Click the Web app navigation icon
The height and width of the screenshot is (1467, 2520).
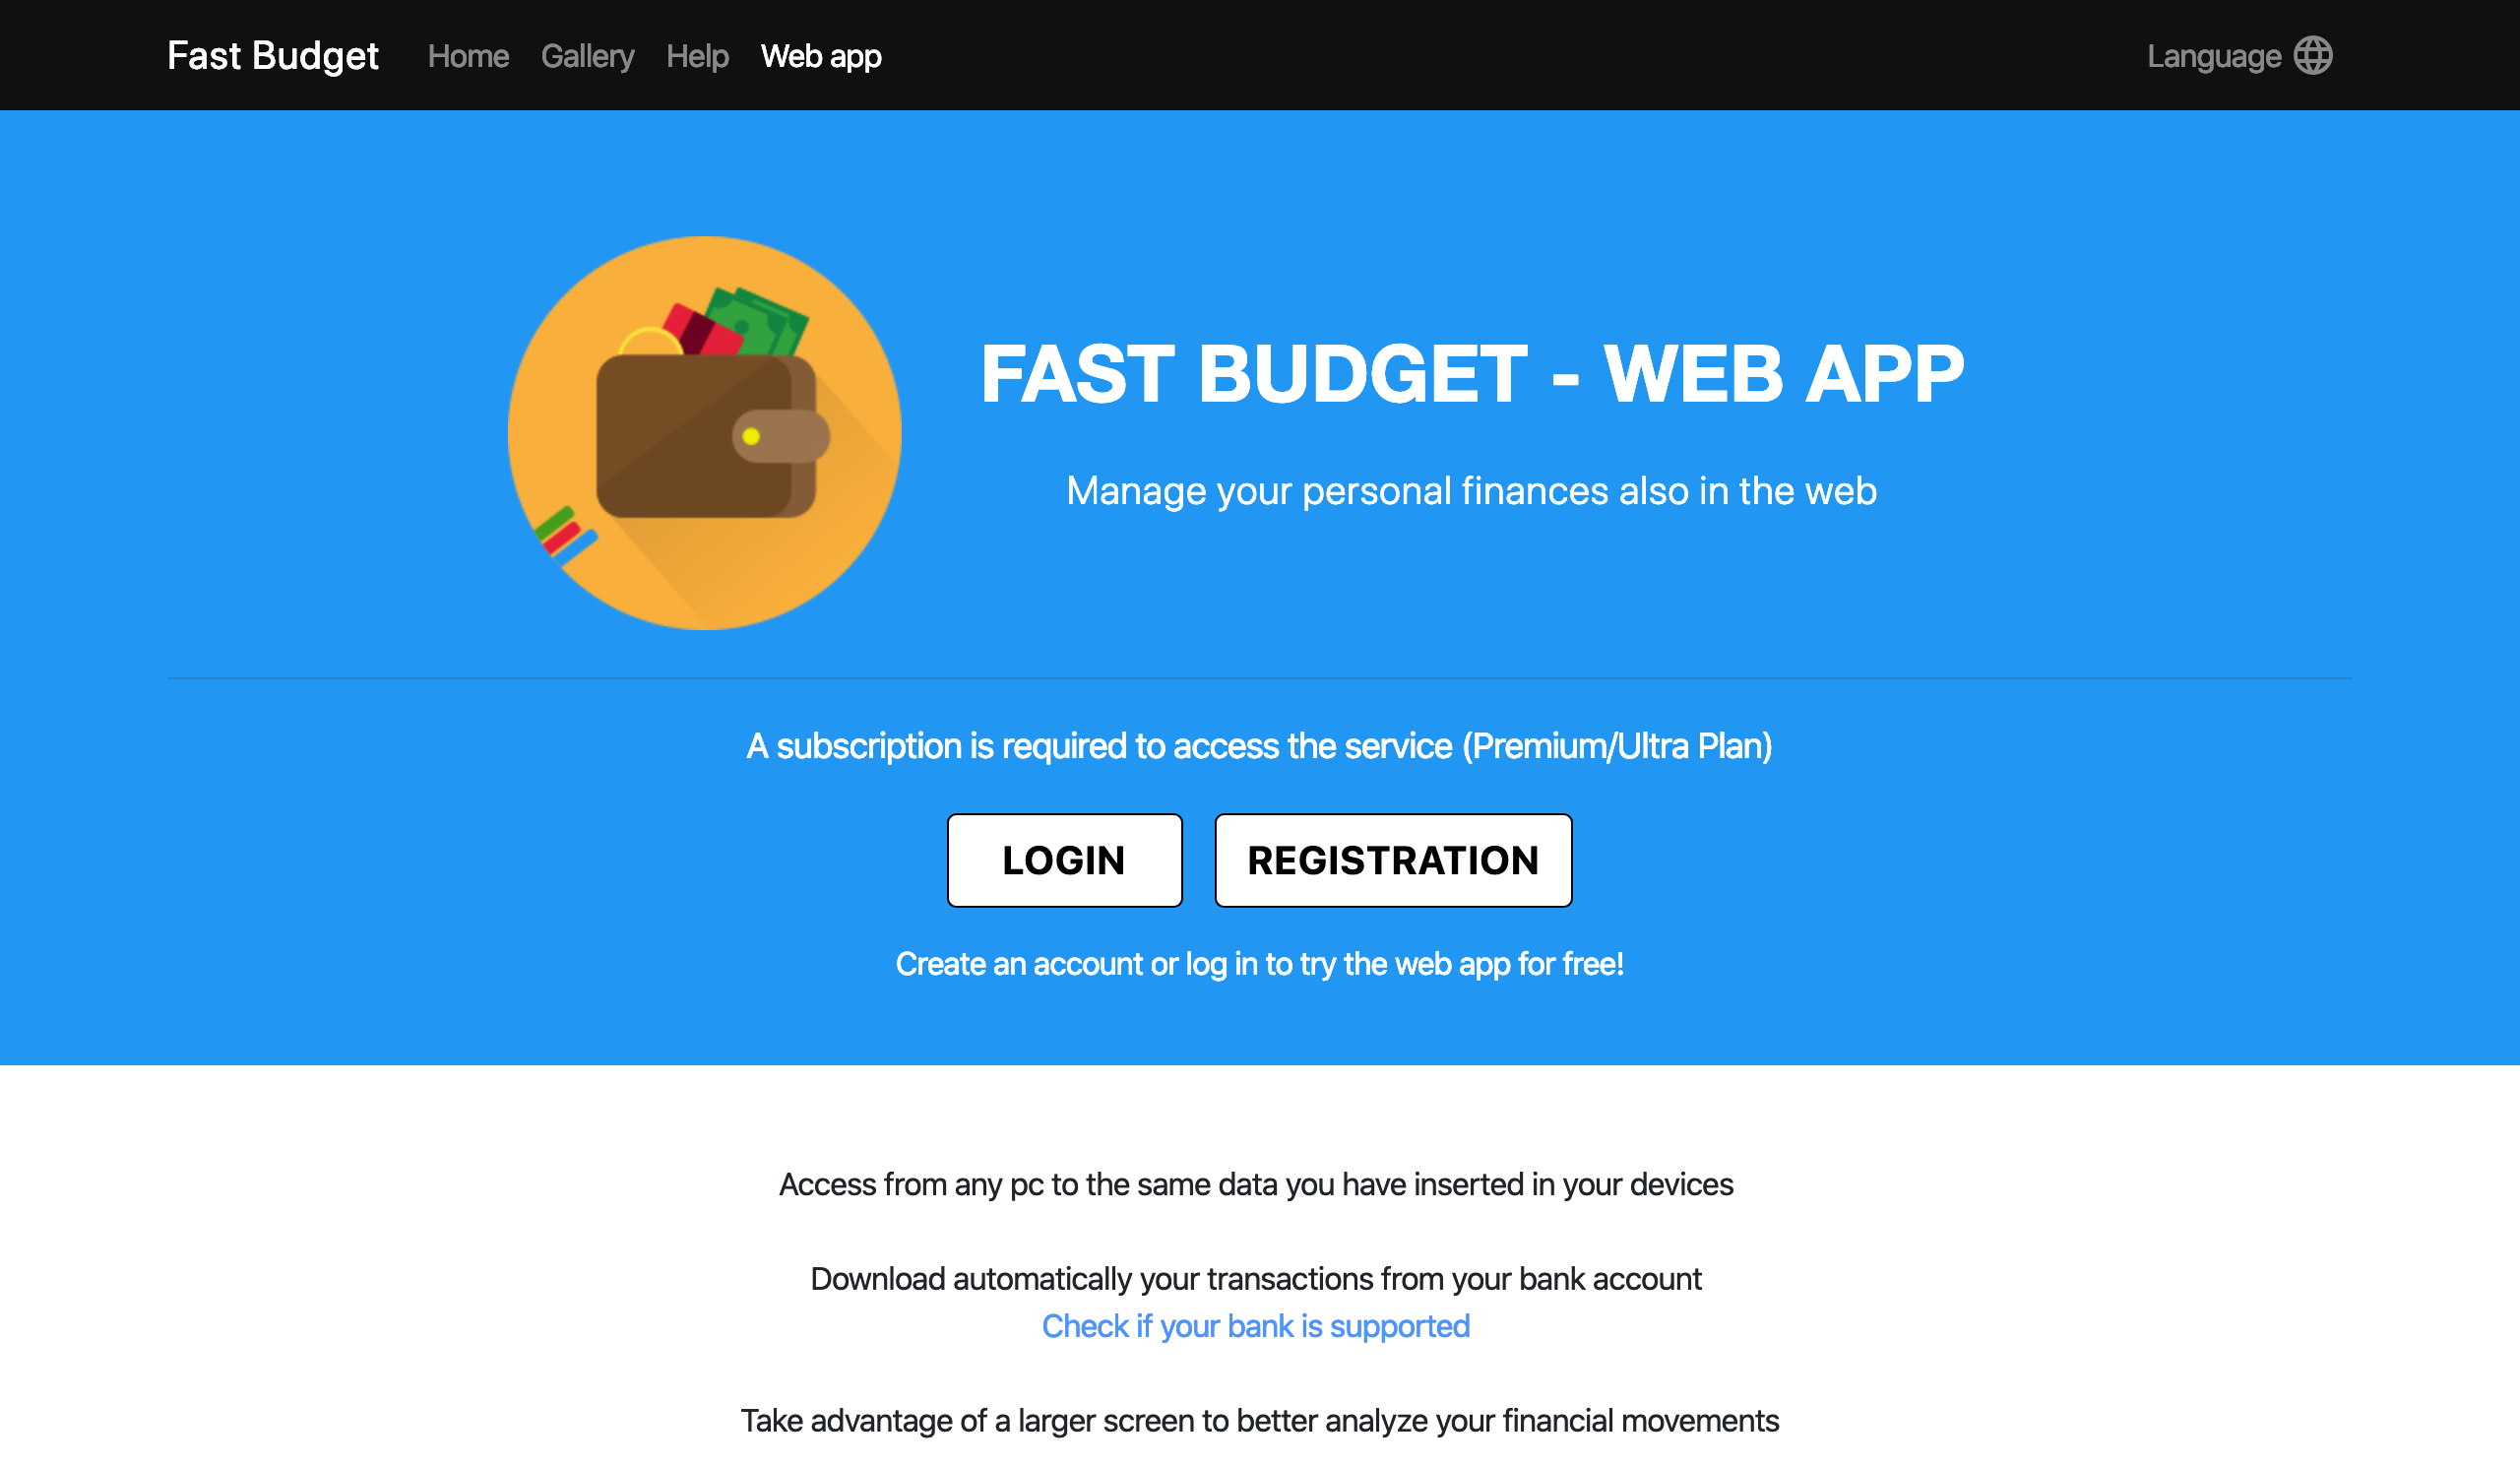click(822, 54)
